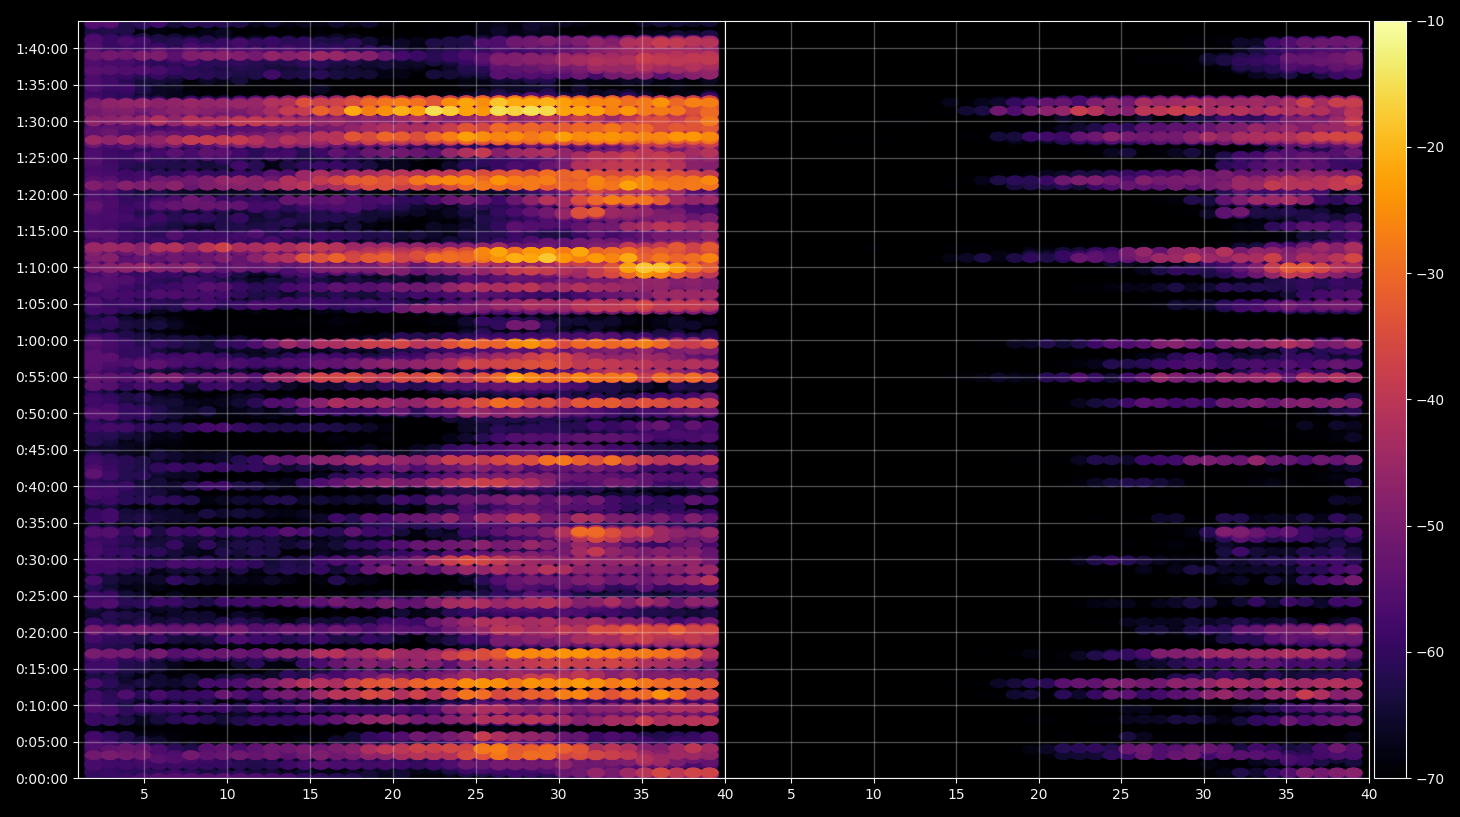Select the y-axis value 1:25:00
This screenshot has height=817, width=1460.
42,158
